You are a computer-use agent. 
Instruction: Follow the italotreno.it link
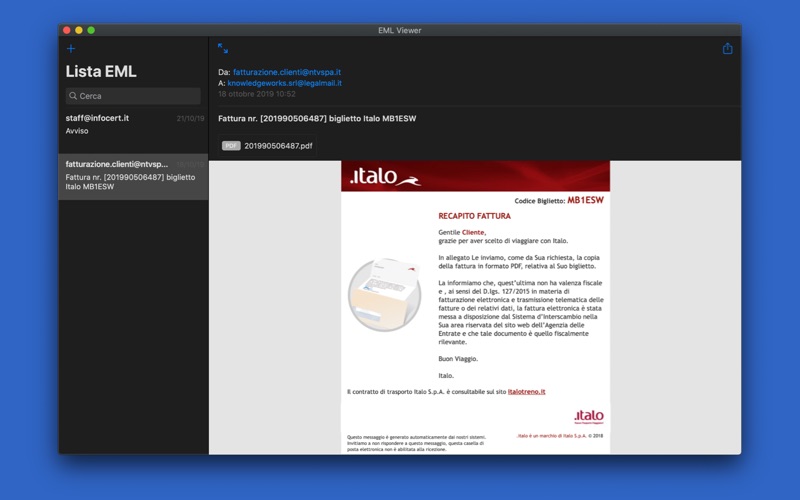pyautogui.click(x=527, y=392)
